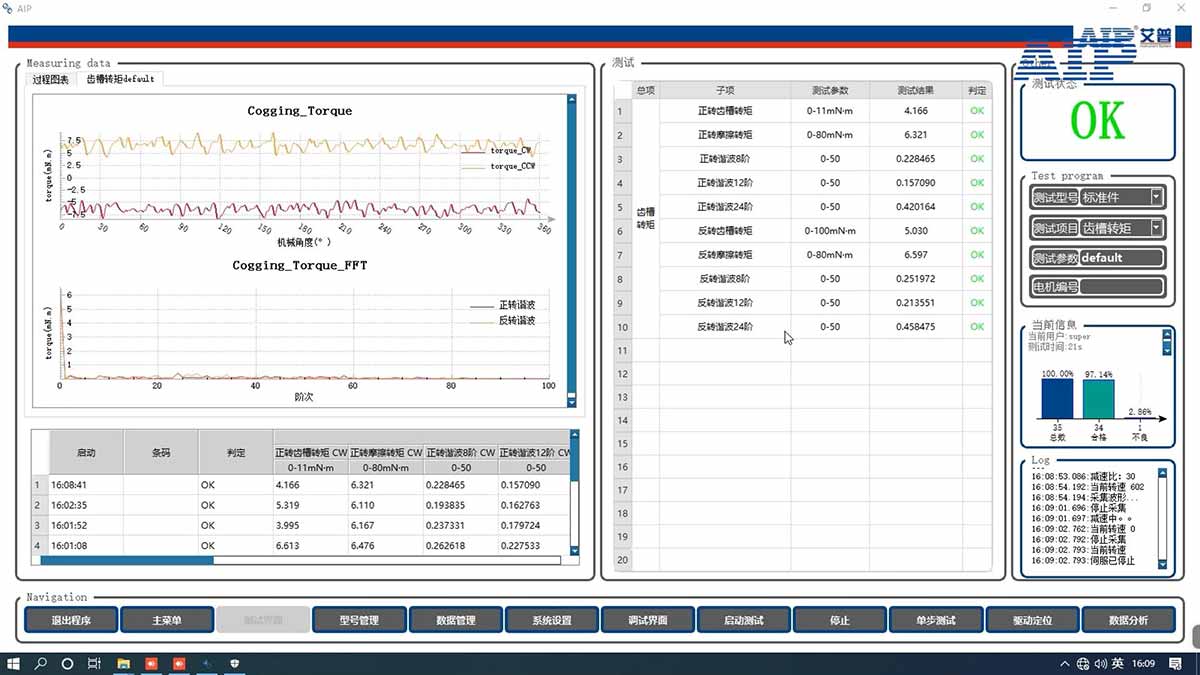Switch to the 过程图表 tab
1200x675 pixels.
coord(51,79)
